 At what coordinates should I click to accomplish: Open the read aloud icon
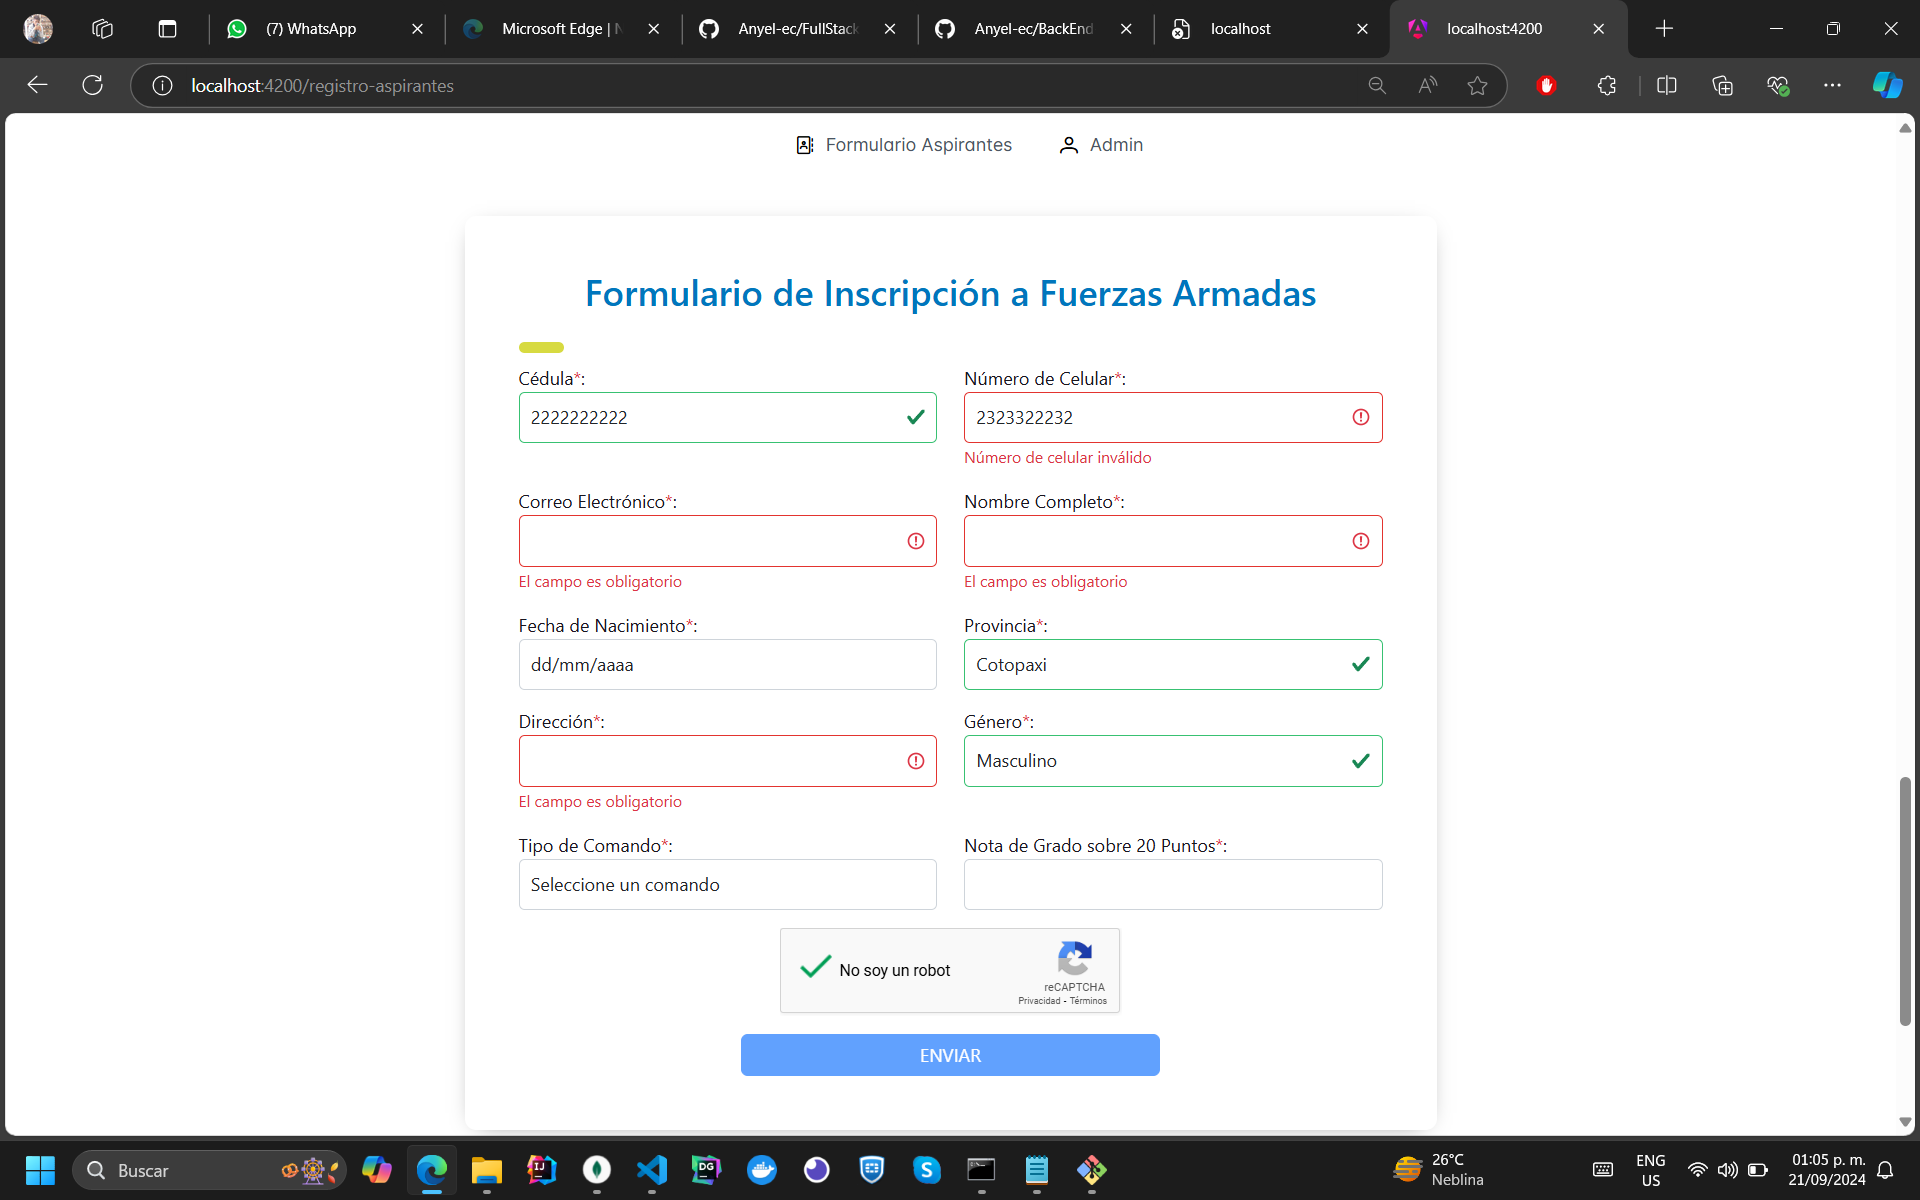(1428, 86)
